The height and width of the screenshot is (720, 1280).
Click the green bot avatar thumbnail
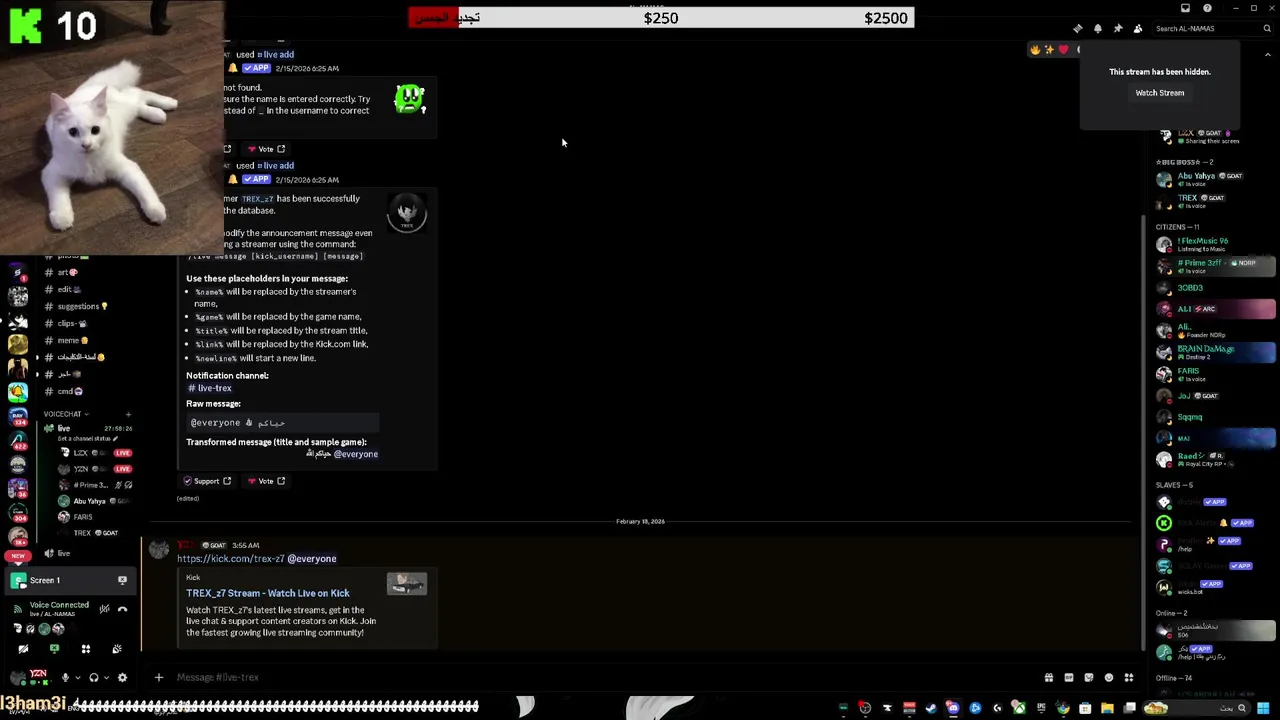click(410, 99)
